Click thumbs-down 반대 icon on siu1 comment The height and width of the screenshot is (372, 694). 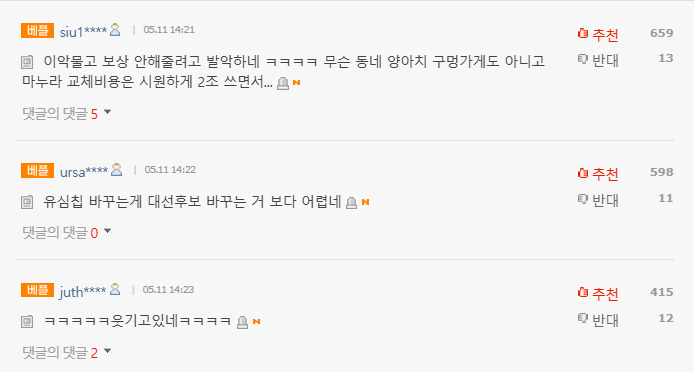pyautogui.click(x=583, y=59)
